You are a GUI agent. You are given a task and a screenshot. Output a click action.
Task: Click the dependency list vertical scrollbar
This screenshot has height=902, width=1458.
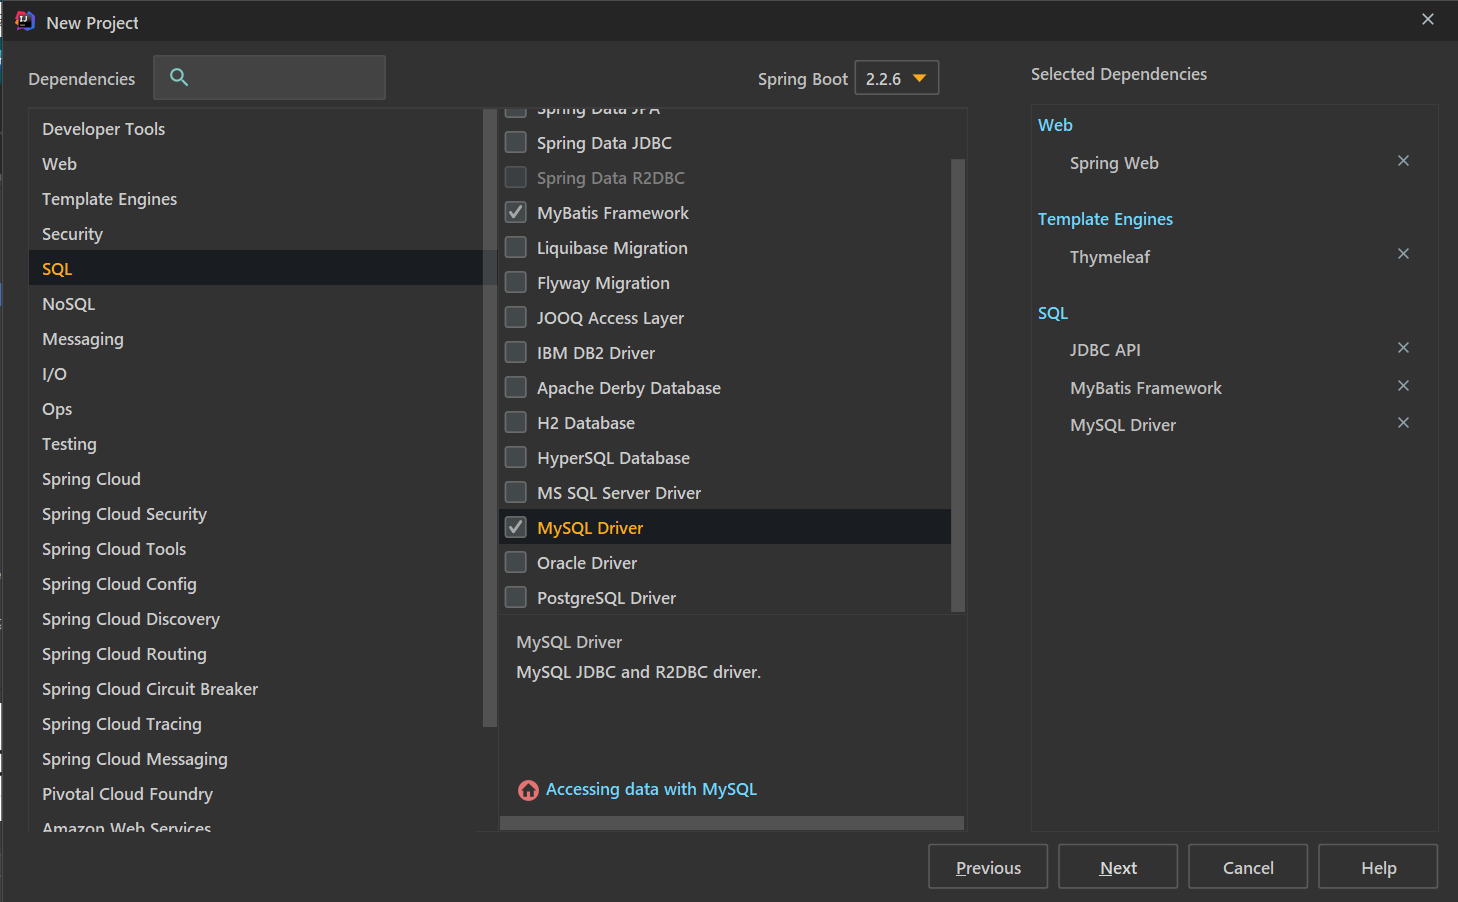957,384
